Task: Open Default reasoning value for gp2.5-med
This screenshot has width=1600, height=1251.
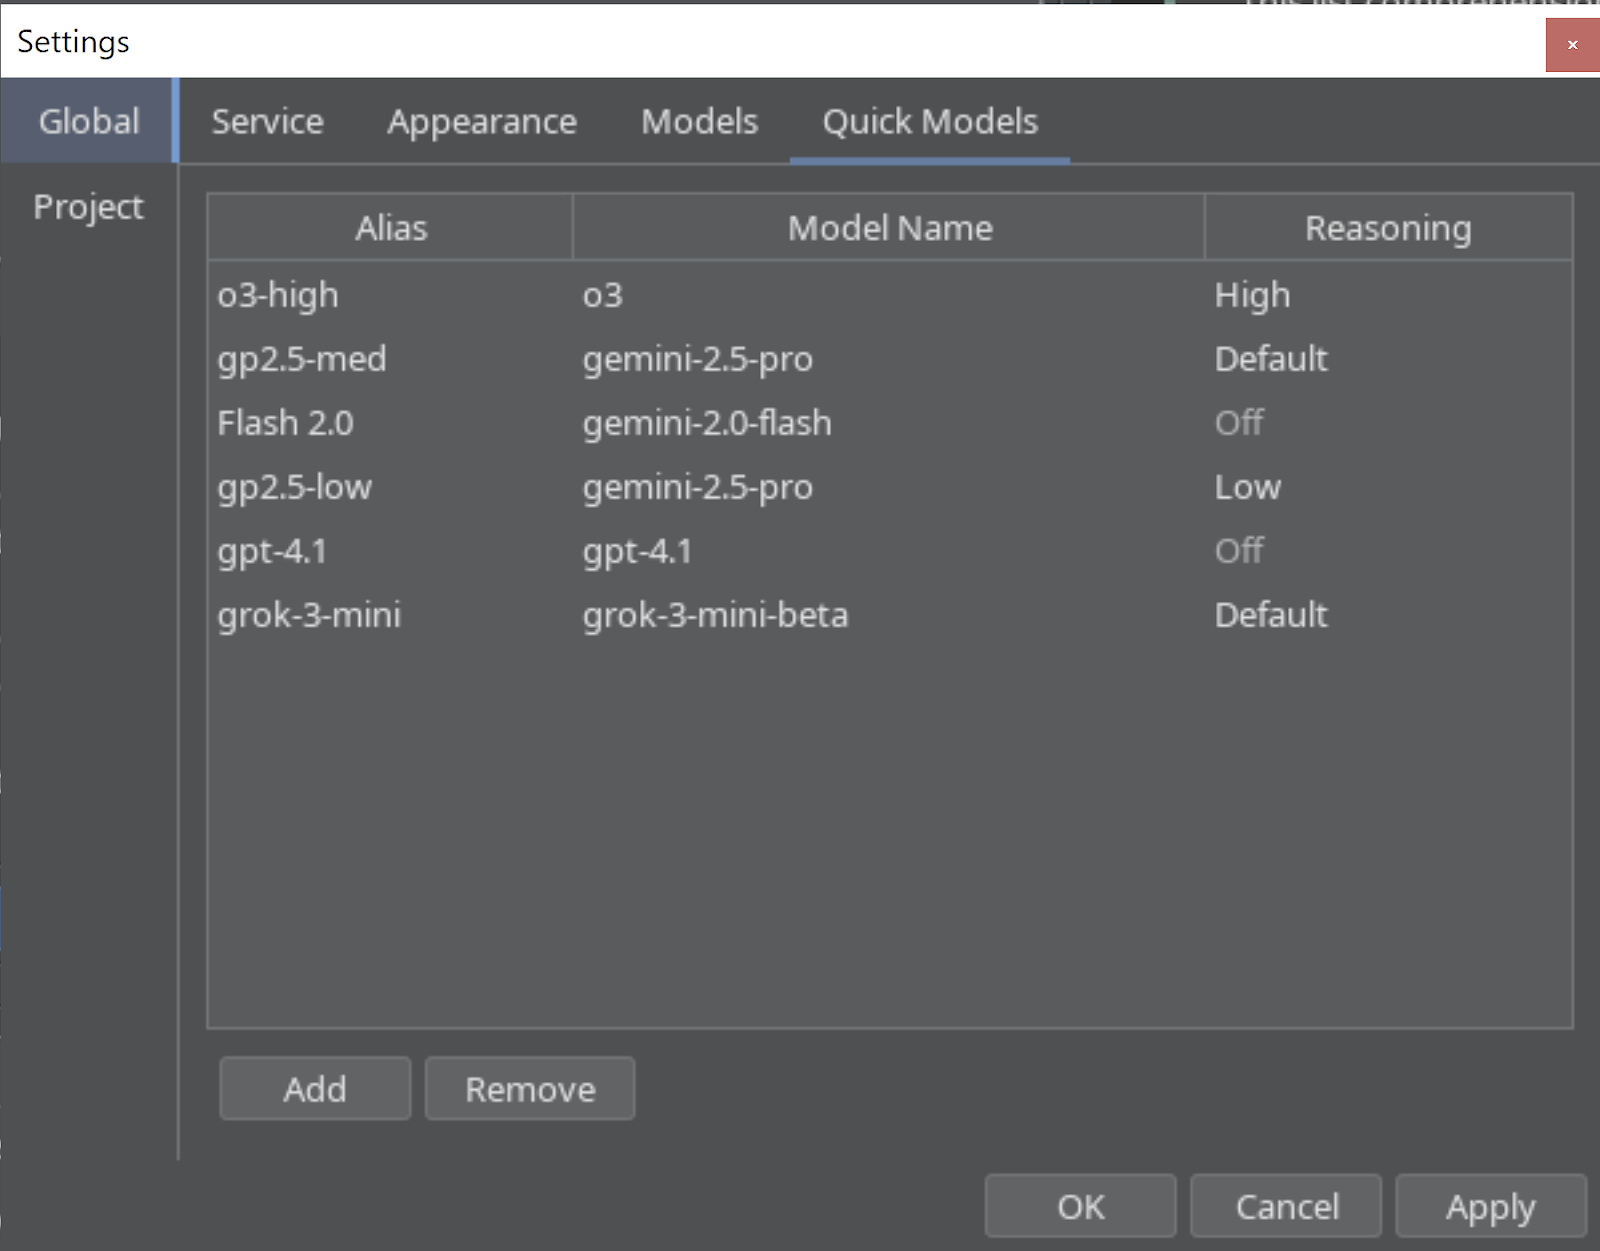Action: point(1389,359)
